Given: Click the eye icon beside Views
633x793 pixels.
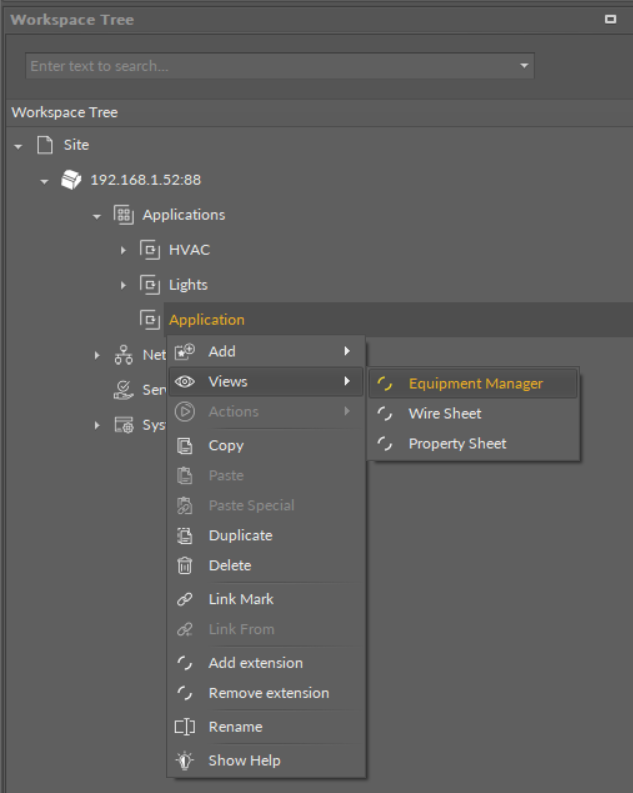Looking at the screenshot, I should pos(184,382).
